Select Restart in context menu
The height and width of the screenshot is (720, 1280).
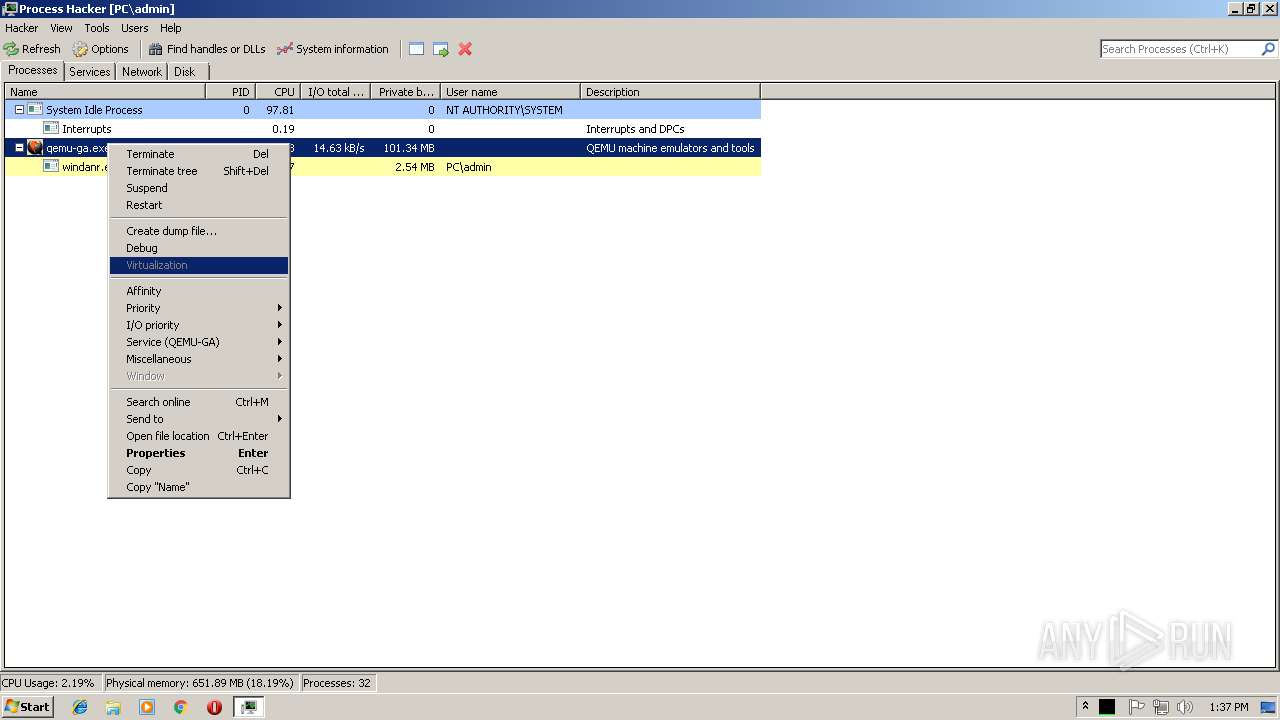click(x=199, y=205)
